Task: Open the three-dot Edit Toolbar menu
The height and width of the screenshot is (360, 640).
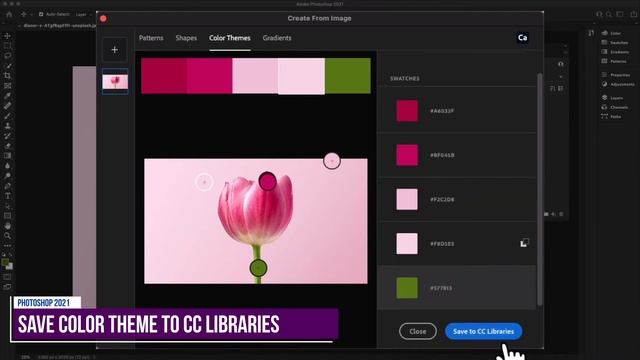Action: coord(7,246)
